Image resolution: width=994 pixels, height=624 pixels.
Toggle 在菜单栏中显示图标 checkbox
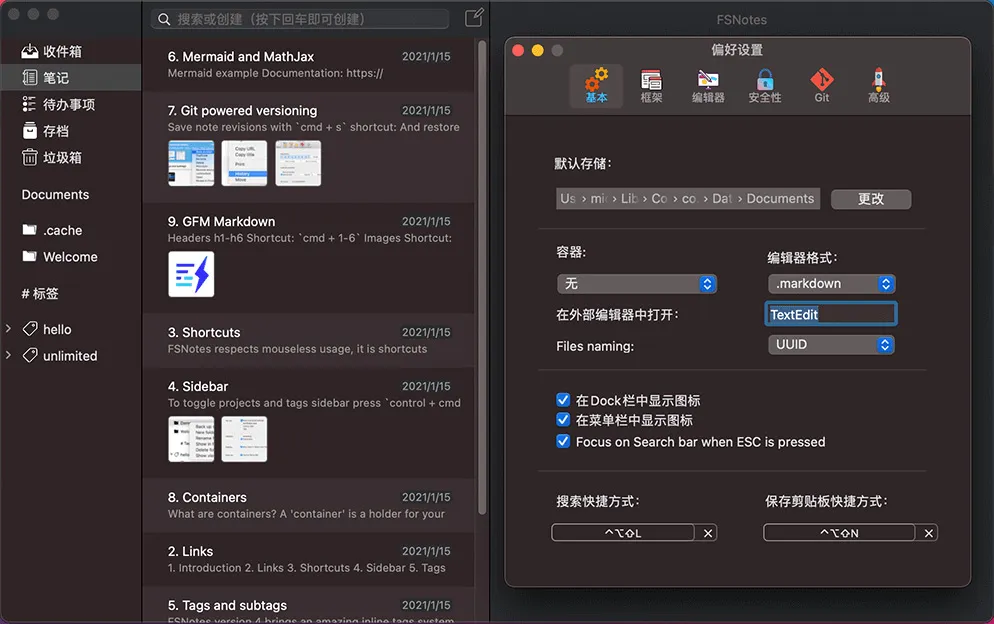(563, 421)
